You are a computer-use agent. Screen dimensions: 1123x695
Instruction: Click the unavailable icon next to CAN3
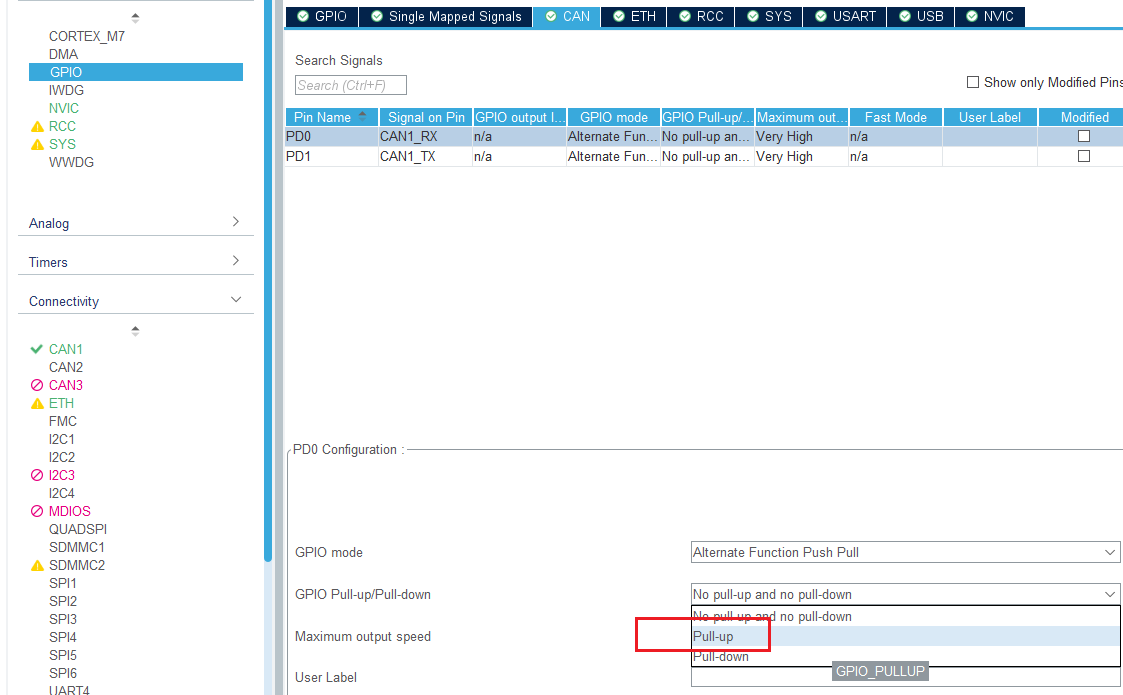[36, 385]
